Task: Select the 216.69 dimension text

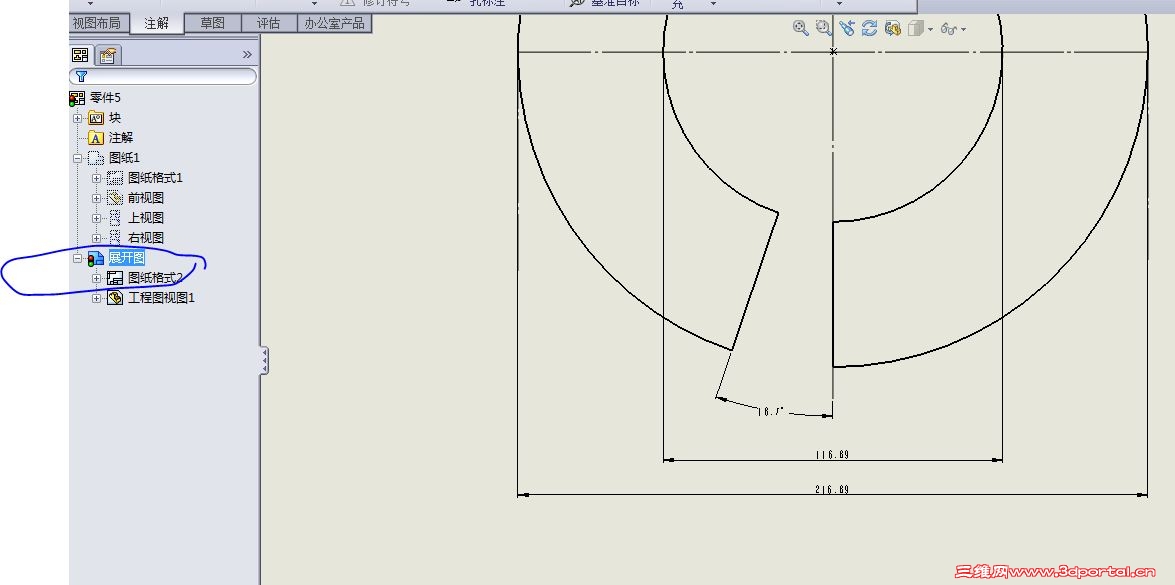Action: (832, 490)
